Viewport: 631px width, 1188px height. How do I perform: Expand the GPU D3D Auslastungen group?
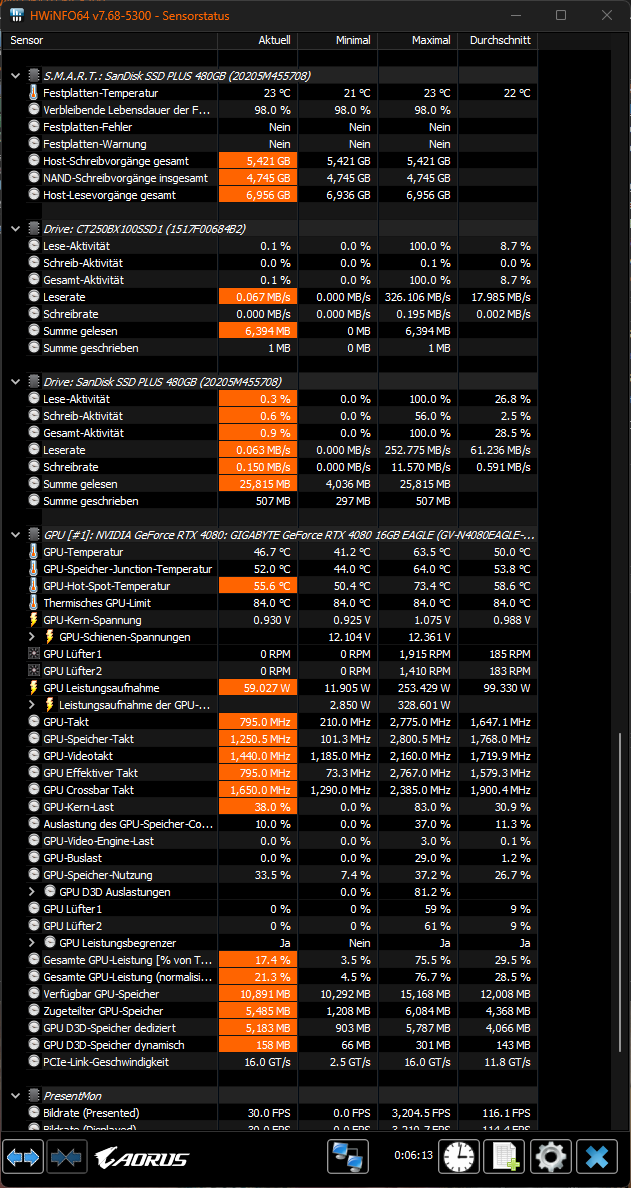32,892
